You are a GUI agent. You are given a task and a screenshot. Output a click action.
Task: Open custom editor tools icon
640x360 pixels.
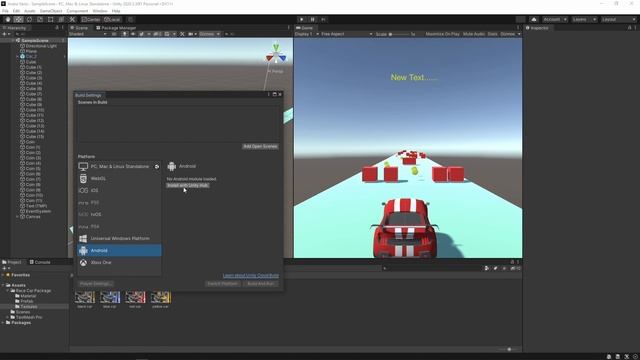pyautogui.click(x=72, y=20)
